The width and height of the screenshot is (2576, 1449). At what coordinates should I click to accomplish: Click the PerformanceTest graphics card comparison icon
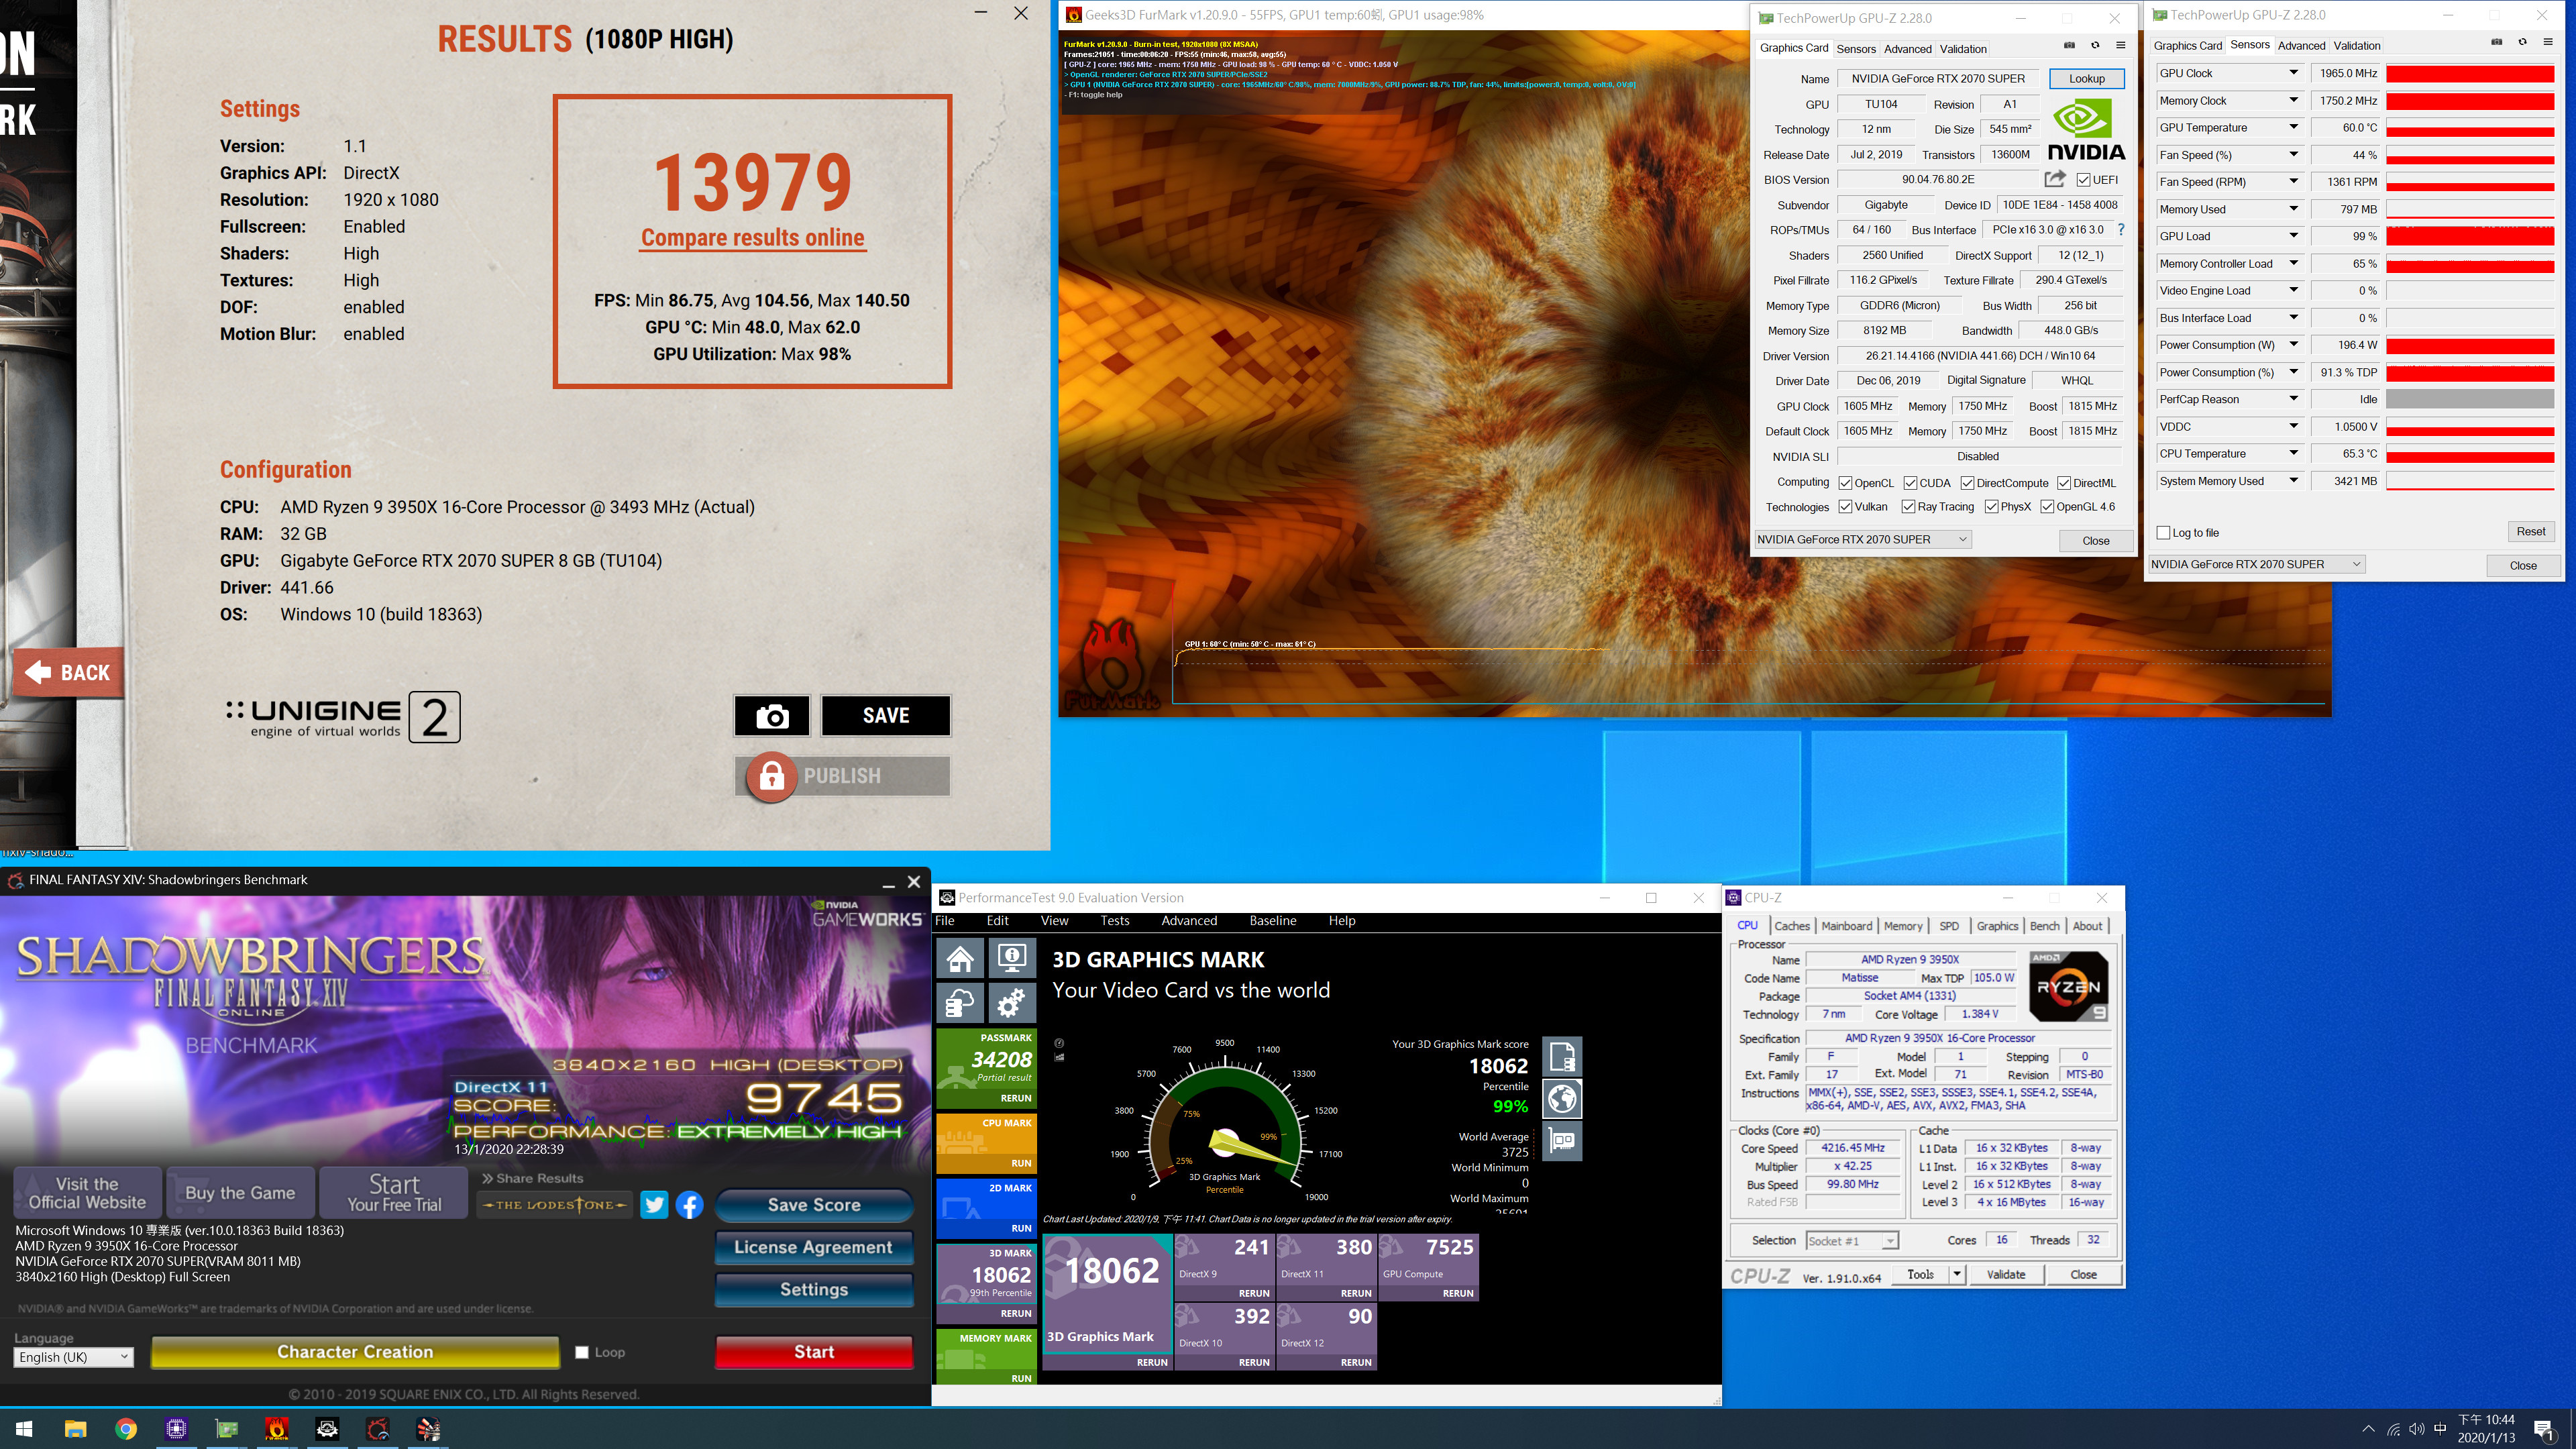click(1562, 1141)
